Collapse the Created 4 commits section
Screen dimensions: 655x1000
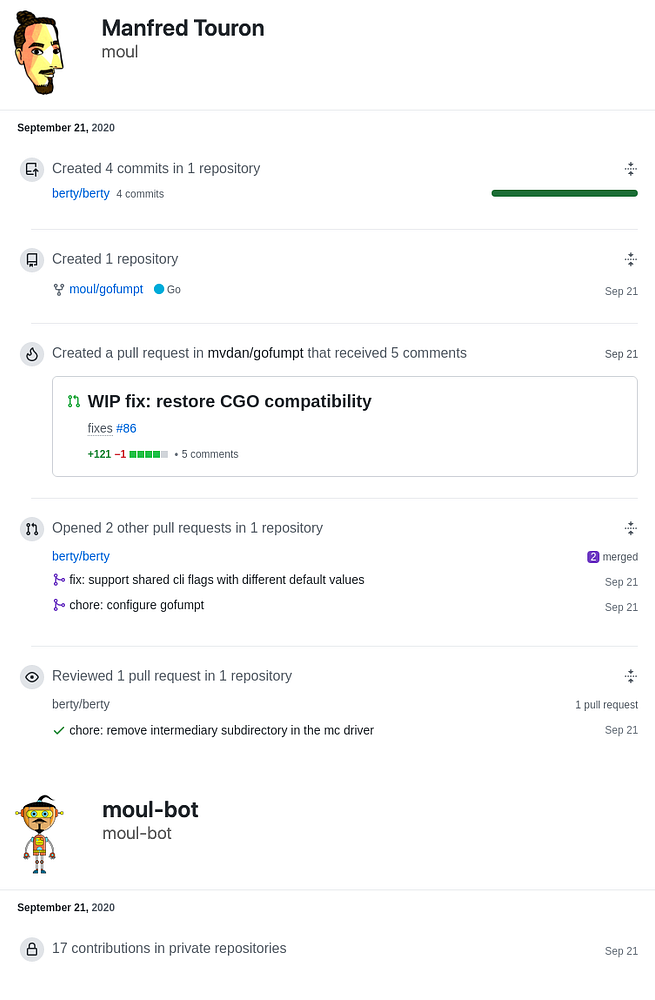(630, 169)
